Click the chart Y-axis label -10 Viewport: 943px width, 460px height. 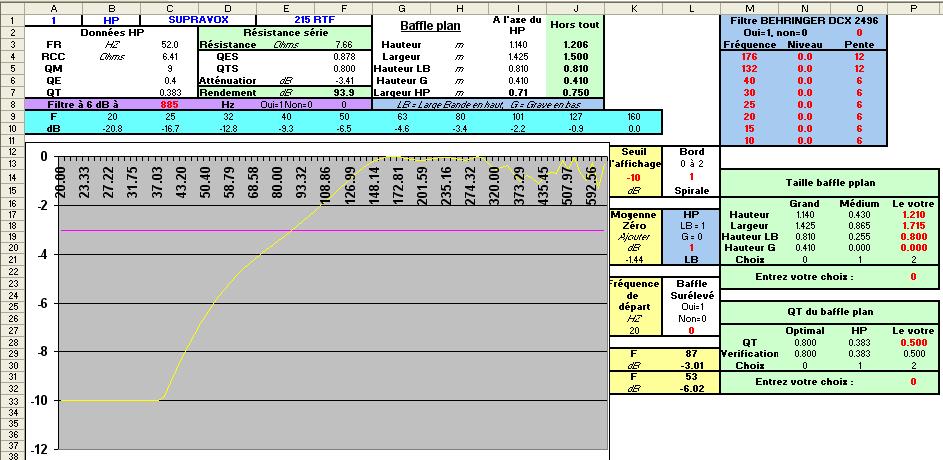point(41,400)
